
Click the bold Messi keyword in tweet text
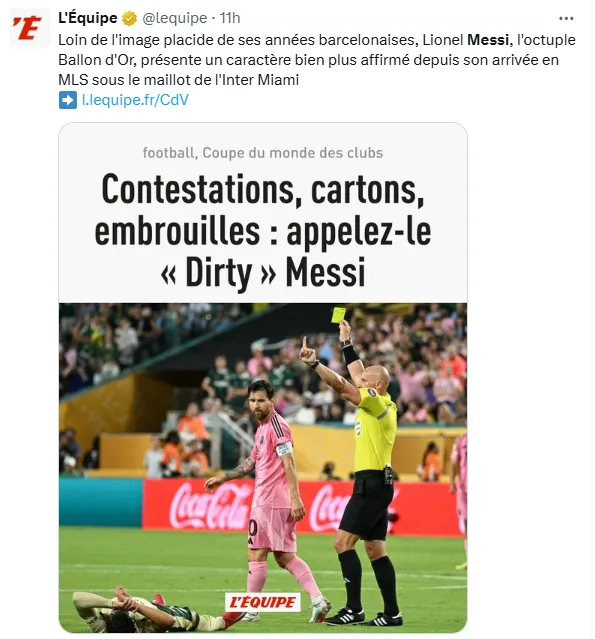pyautogui.click(x=488, y=40)
